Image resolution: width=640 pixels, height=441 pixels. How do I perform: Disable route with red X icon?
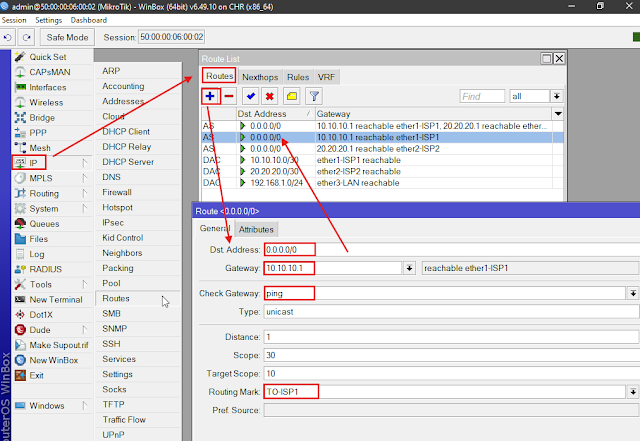[x=269, y=96]
